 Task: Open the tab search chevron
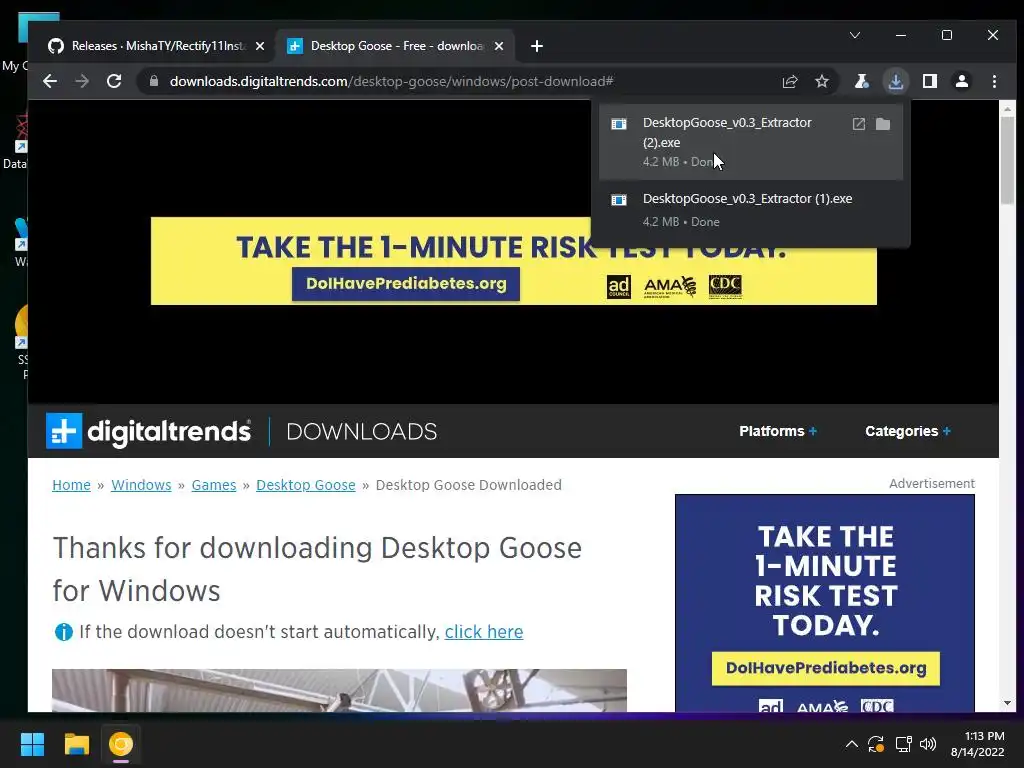pyautogui.click(x=854, y=35)
